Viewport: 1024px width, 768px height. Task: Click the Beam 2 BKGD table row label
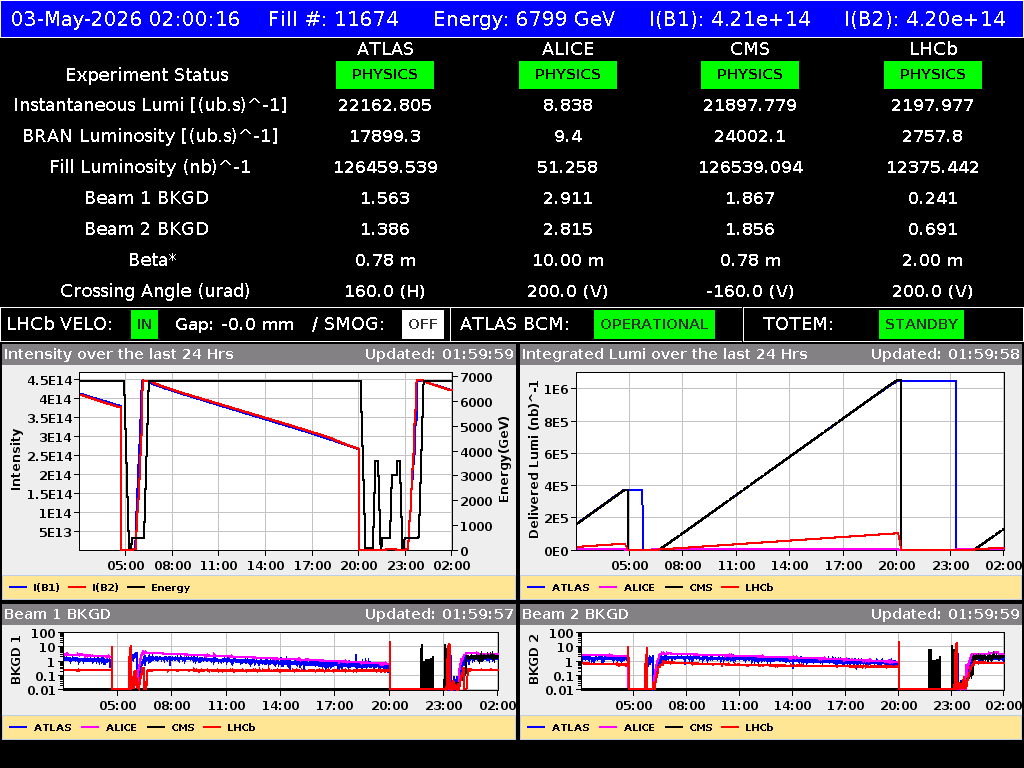coord(147,229)
